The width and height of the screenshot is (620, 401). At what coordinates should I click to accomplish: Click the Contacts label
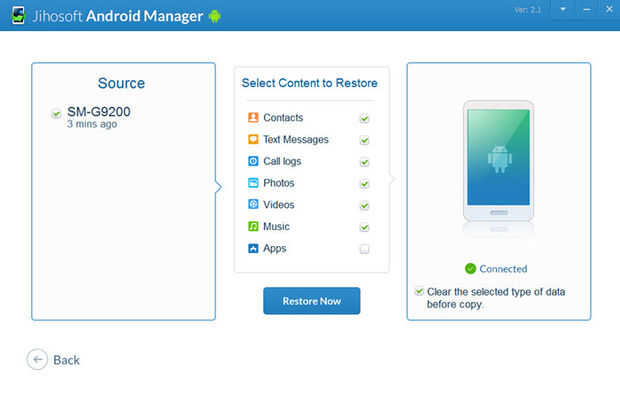click(x=283, y=117)
